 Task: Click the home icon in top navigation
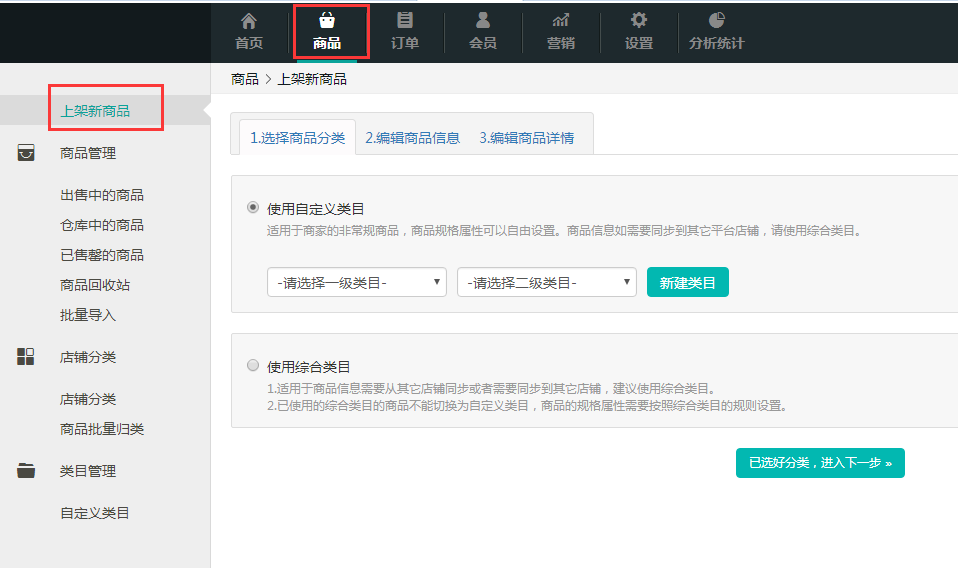(249, 20)
